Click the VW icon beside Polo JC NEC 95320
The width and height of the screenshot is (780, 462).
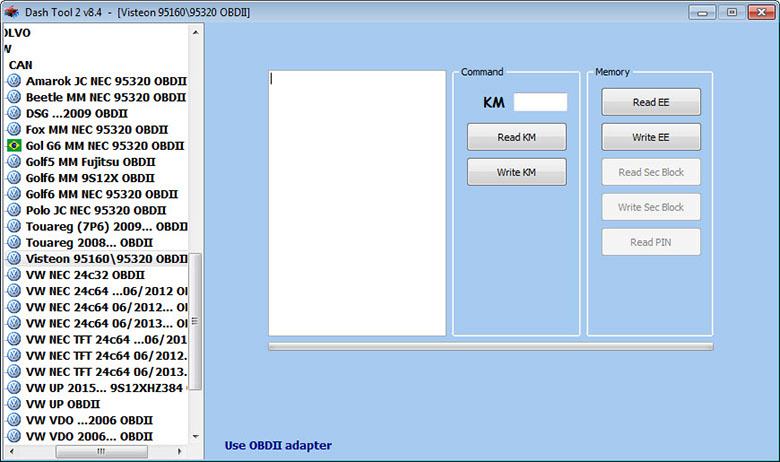coord(14,210)
